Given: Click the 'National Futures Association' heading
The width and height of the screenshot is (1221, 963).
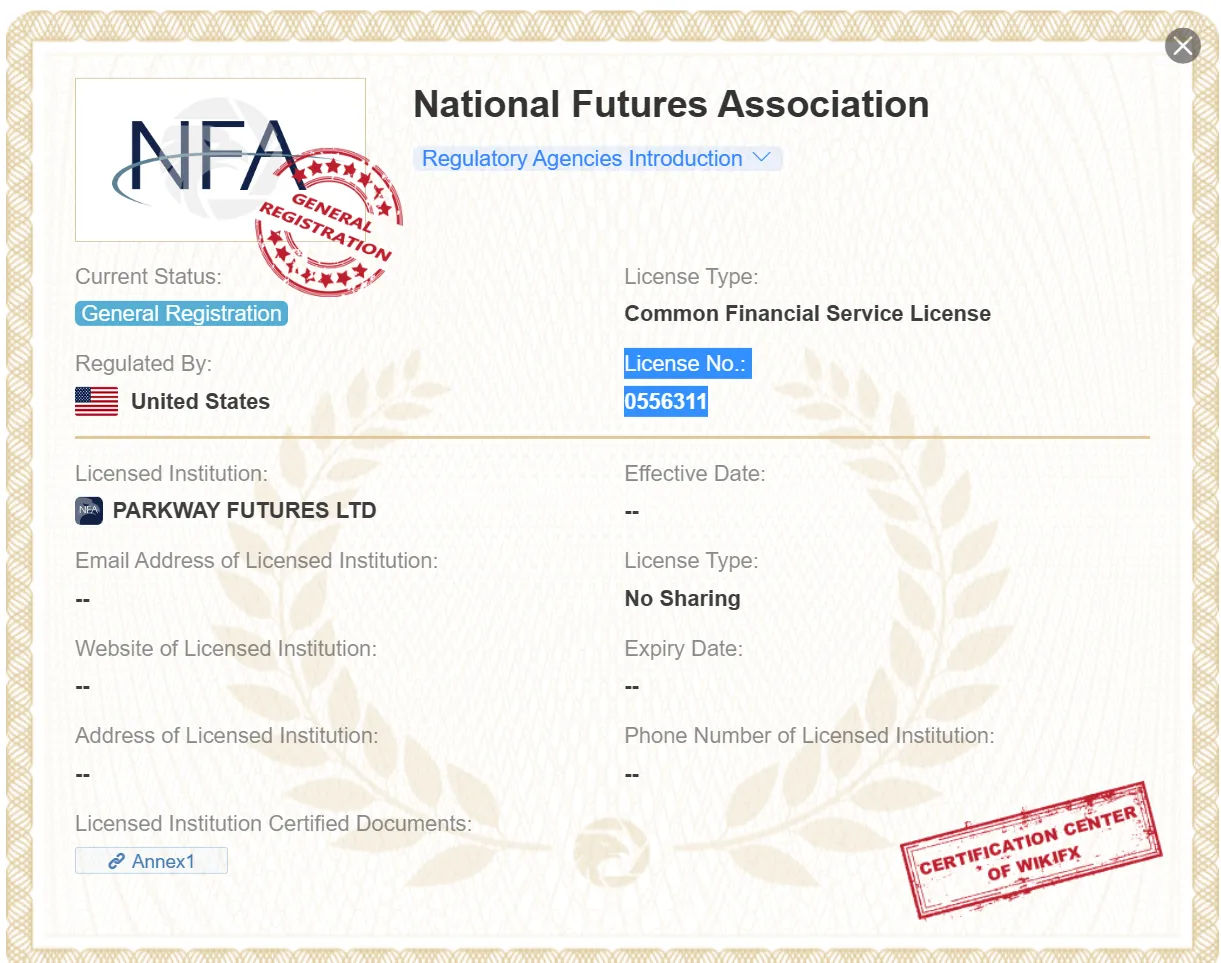Looking at the screenshot, I should click(x=671, y=104).
